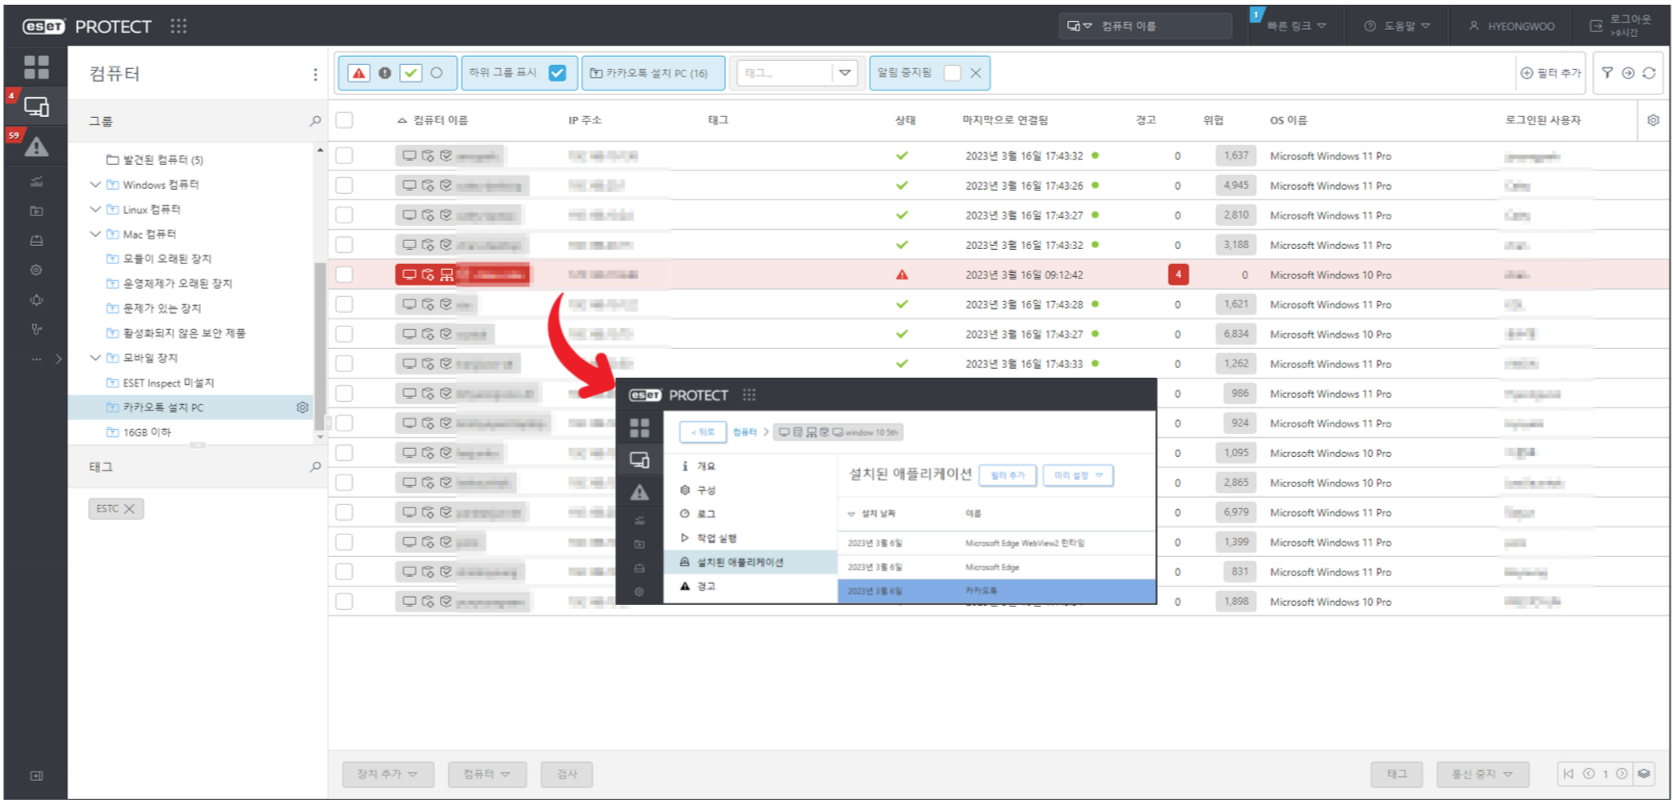Open the Tasks play-folder icon in sidebar
The image size is (1673, 802).
[x=36, y=211]
